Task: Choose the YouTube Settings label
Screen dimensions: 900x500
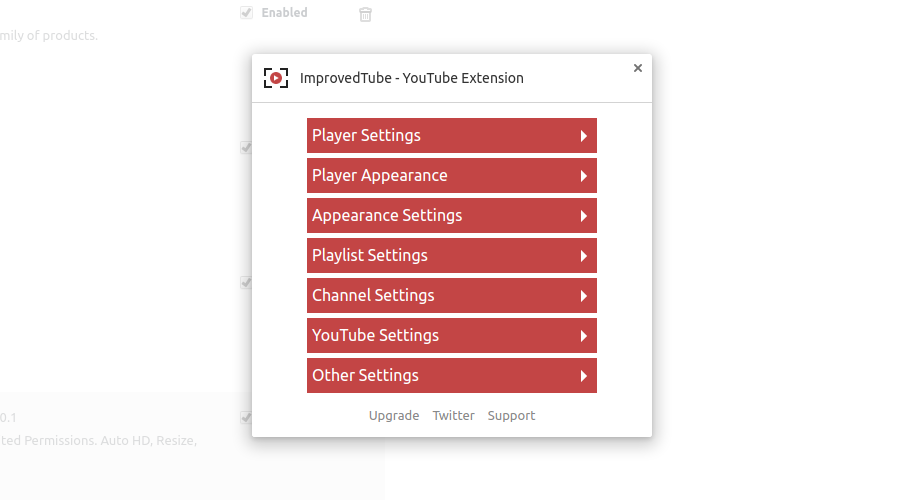Action: 375,336
